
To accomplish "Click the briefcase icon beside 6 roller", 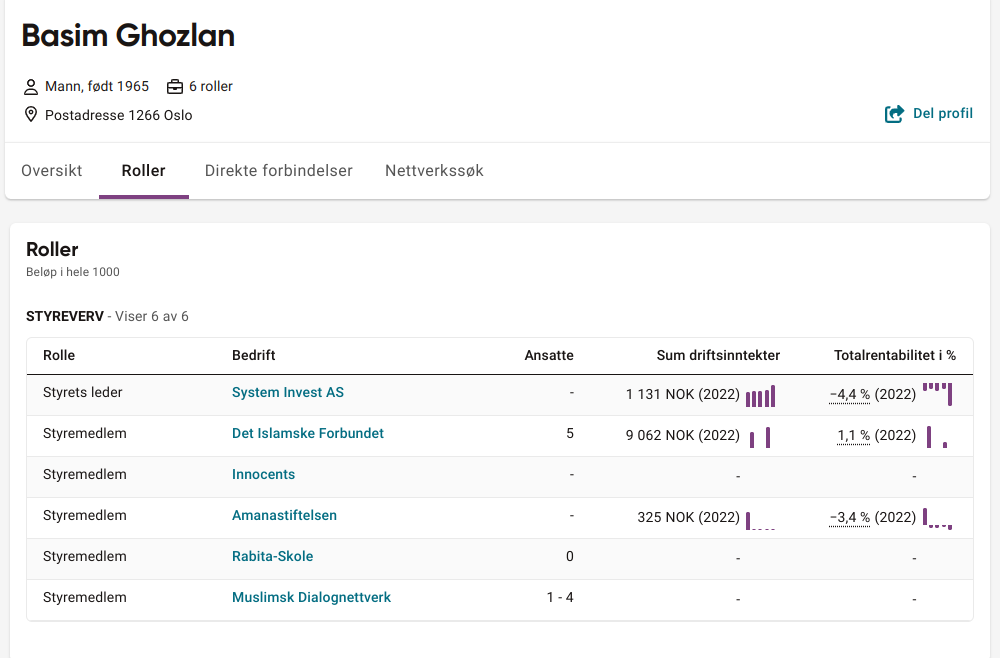I will pyautogui.click(x=175, y=87).
